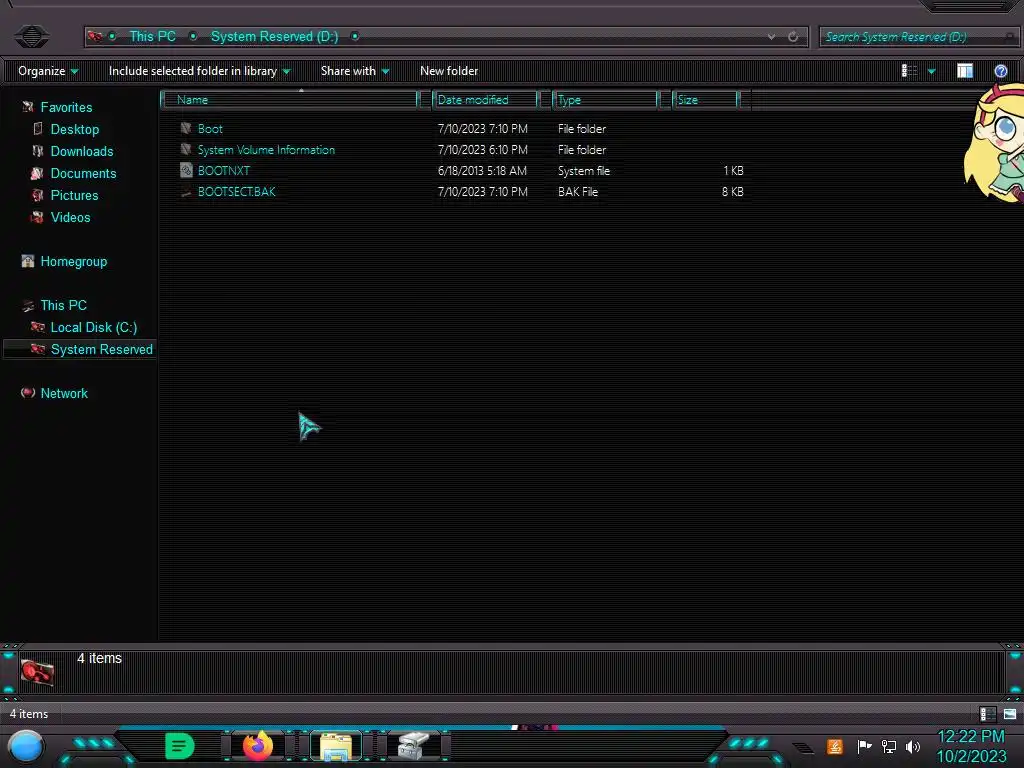Viewport: 1024px width, 768px height.
Task: Launch Firefox from the taskbar
Action: [x=258, y=746]
